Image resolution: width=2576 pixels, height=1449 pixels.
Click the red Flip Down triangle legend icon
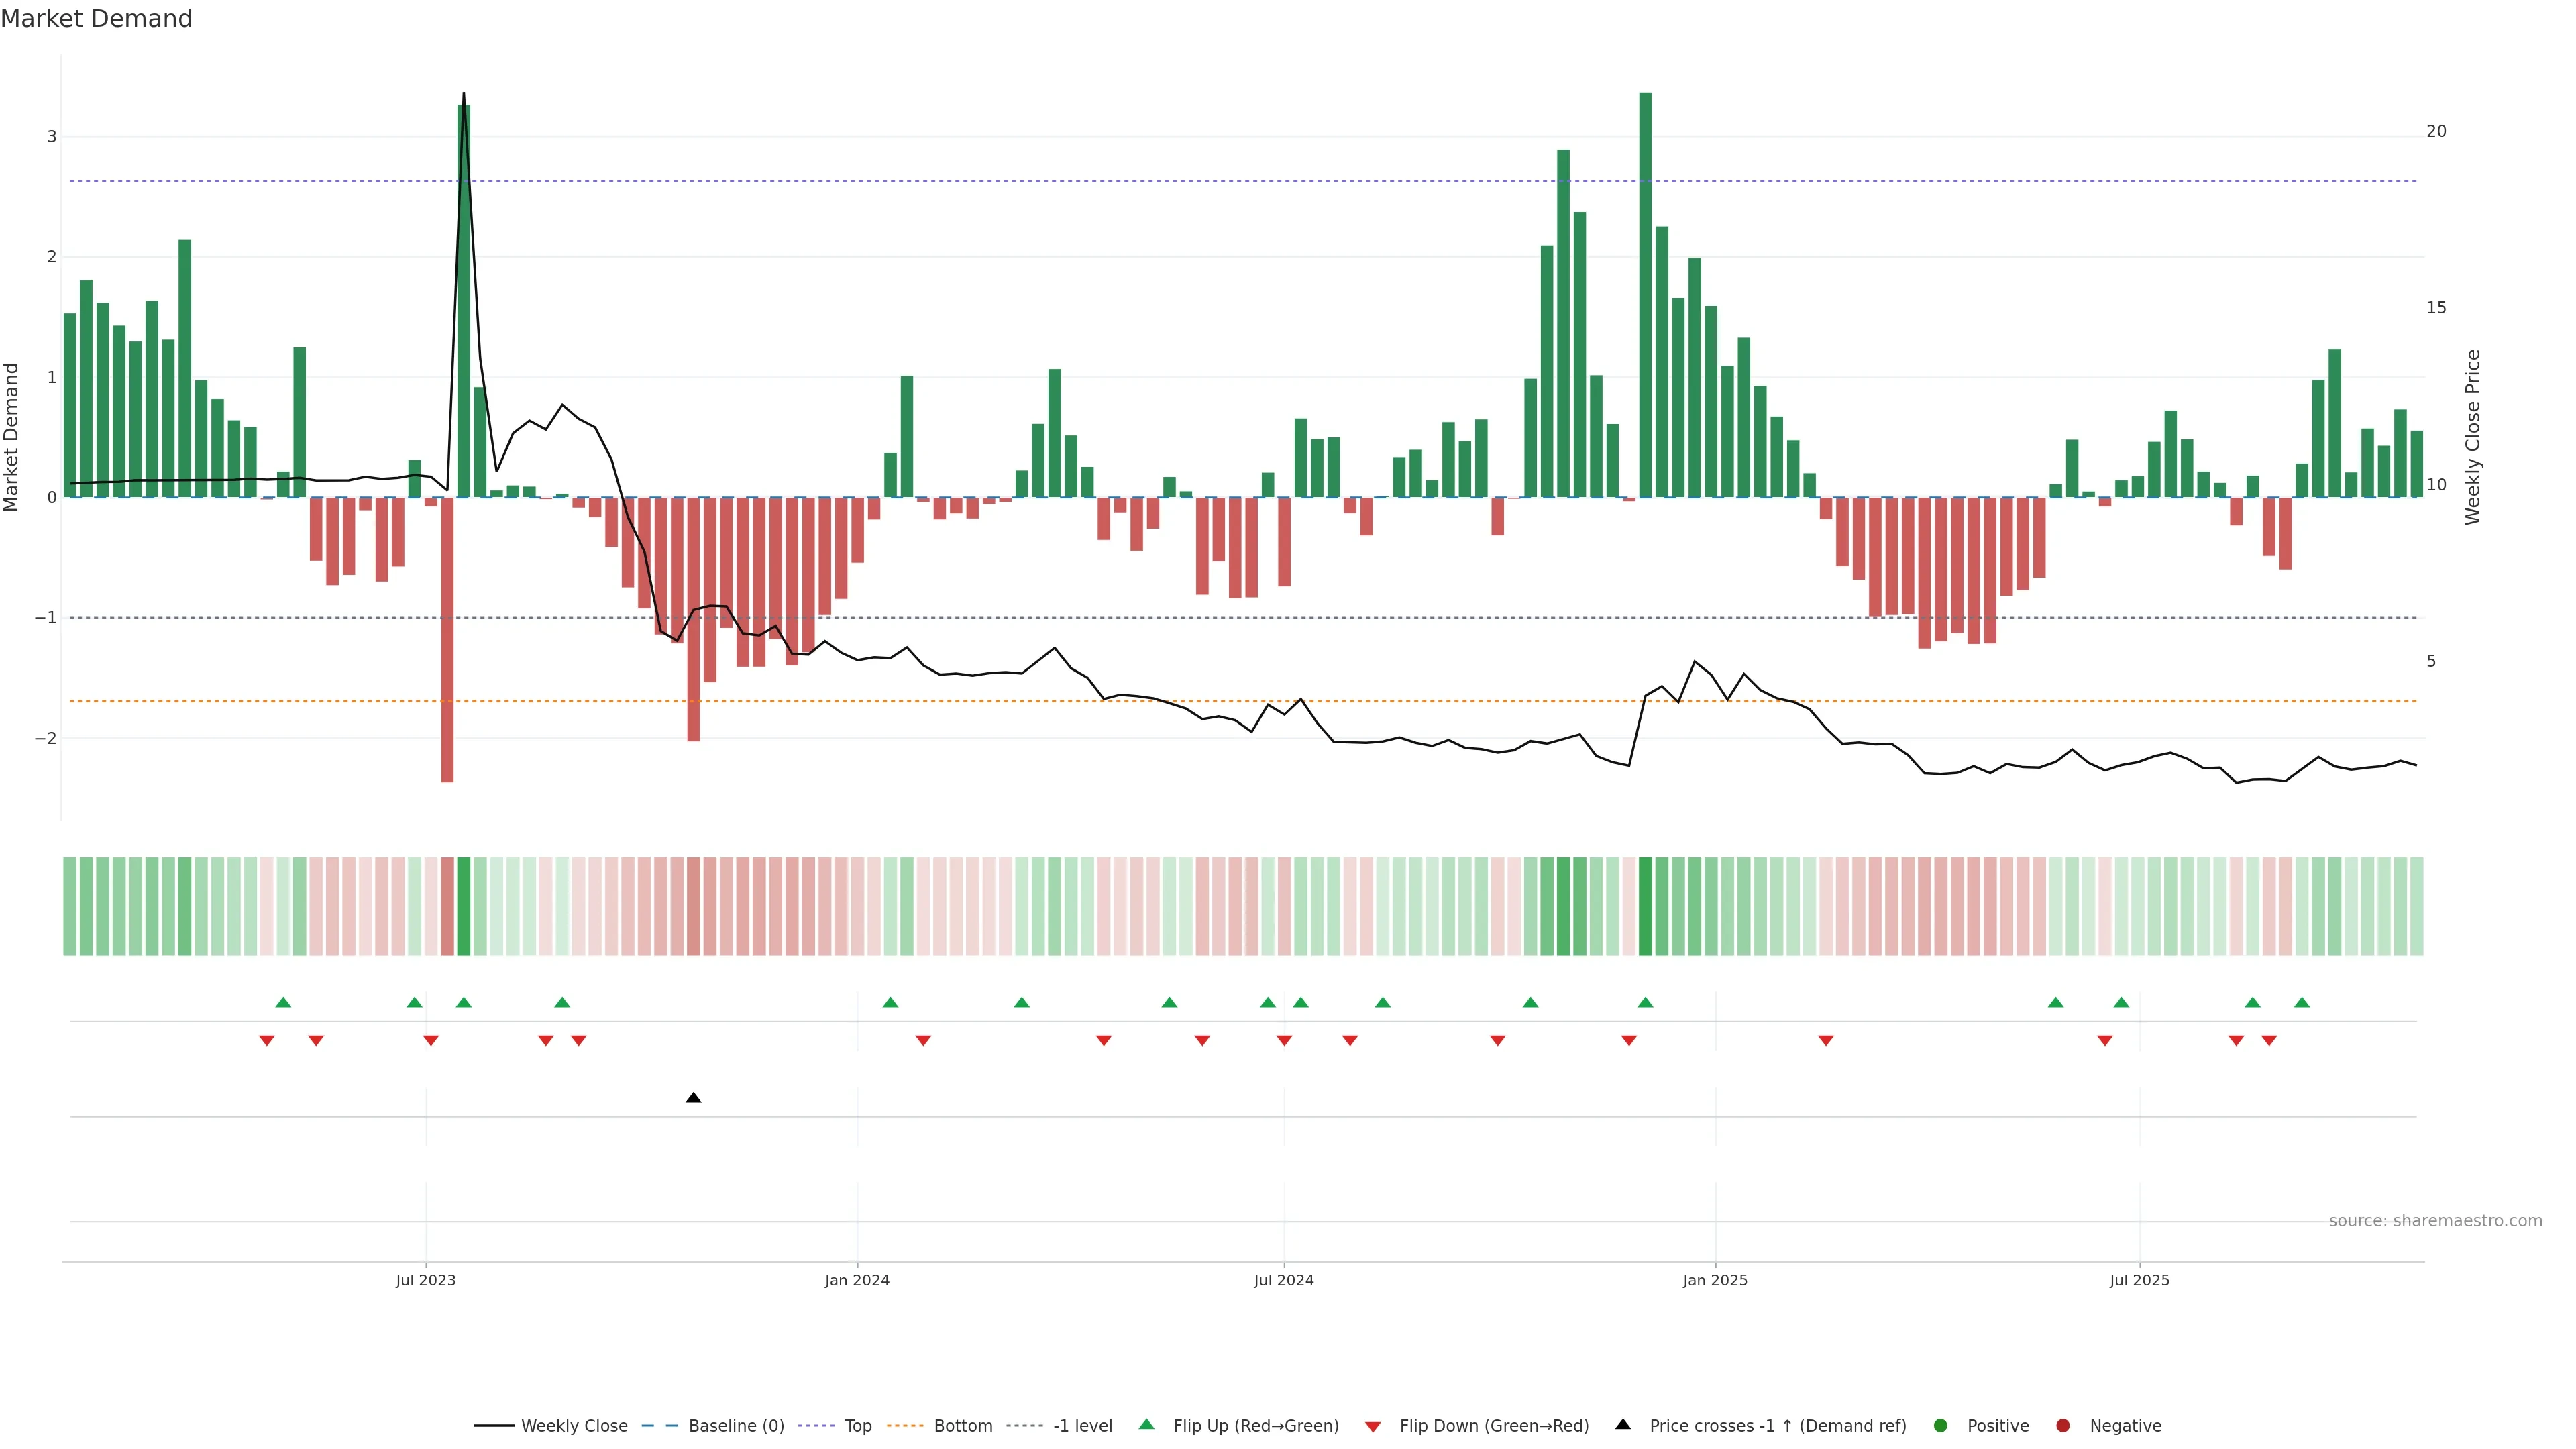tap(1373, 1427)
